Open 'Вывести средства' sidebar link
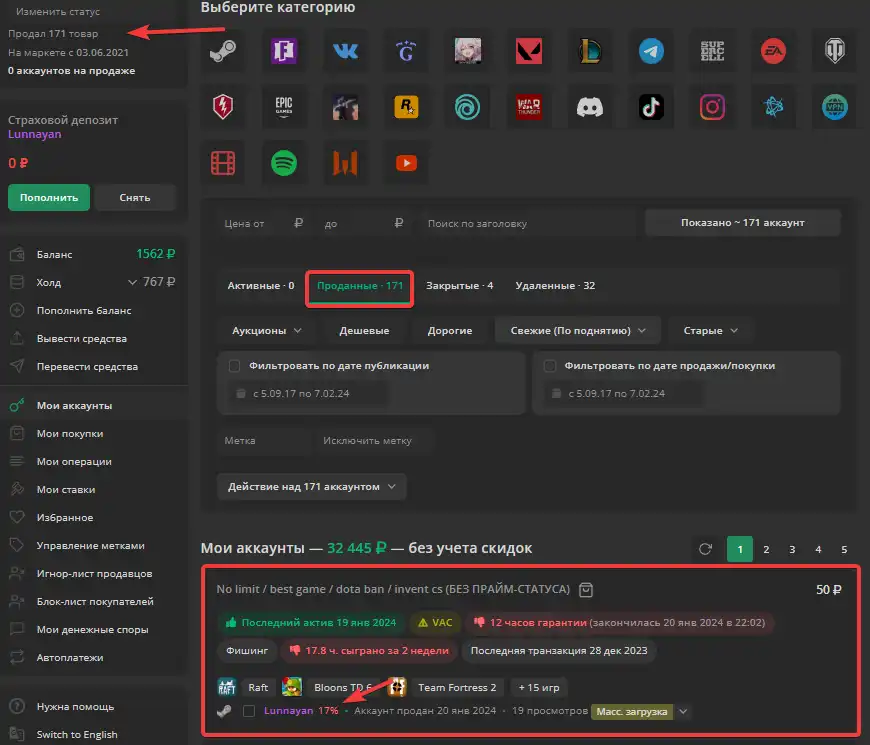This screenshot has width=870, height=745. click(x=82, y=339)
